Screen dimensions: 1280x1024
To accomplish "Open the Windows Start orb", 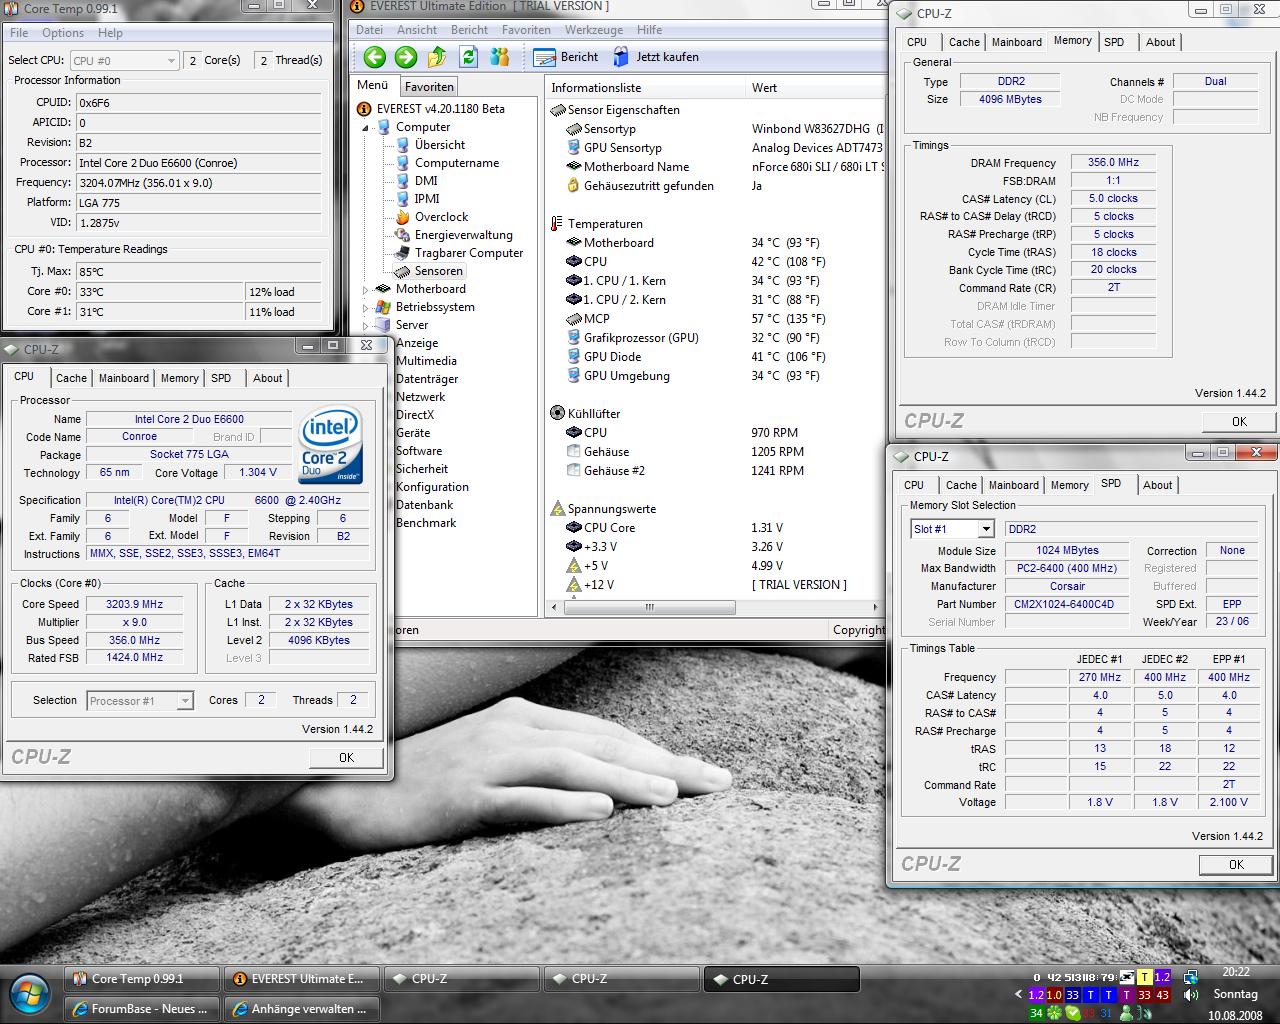I will [x=30, y=993].
